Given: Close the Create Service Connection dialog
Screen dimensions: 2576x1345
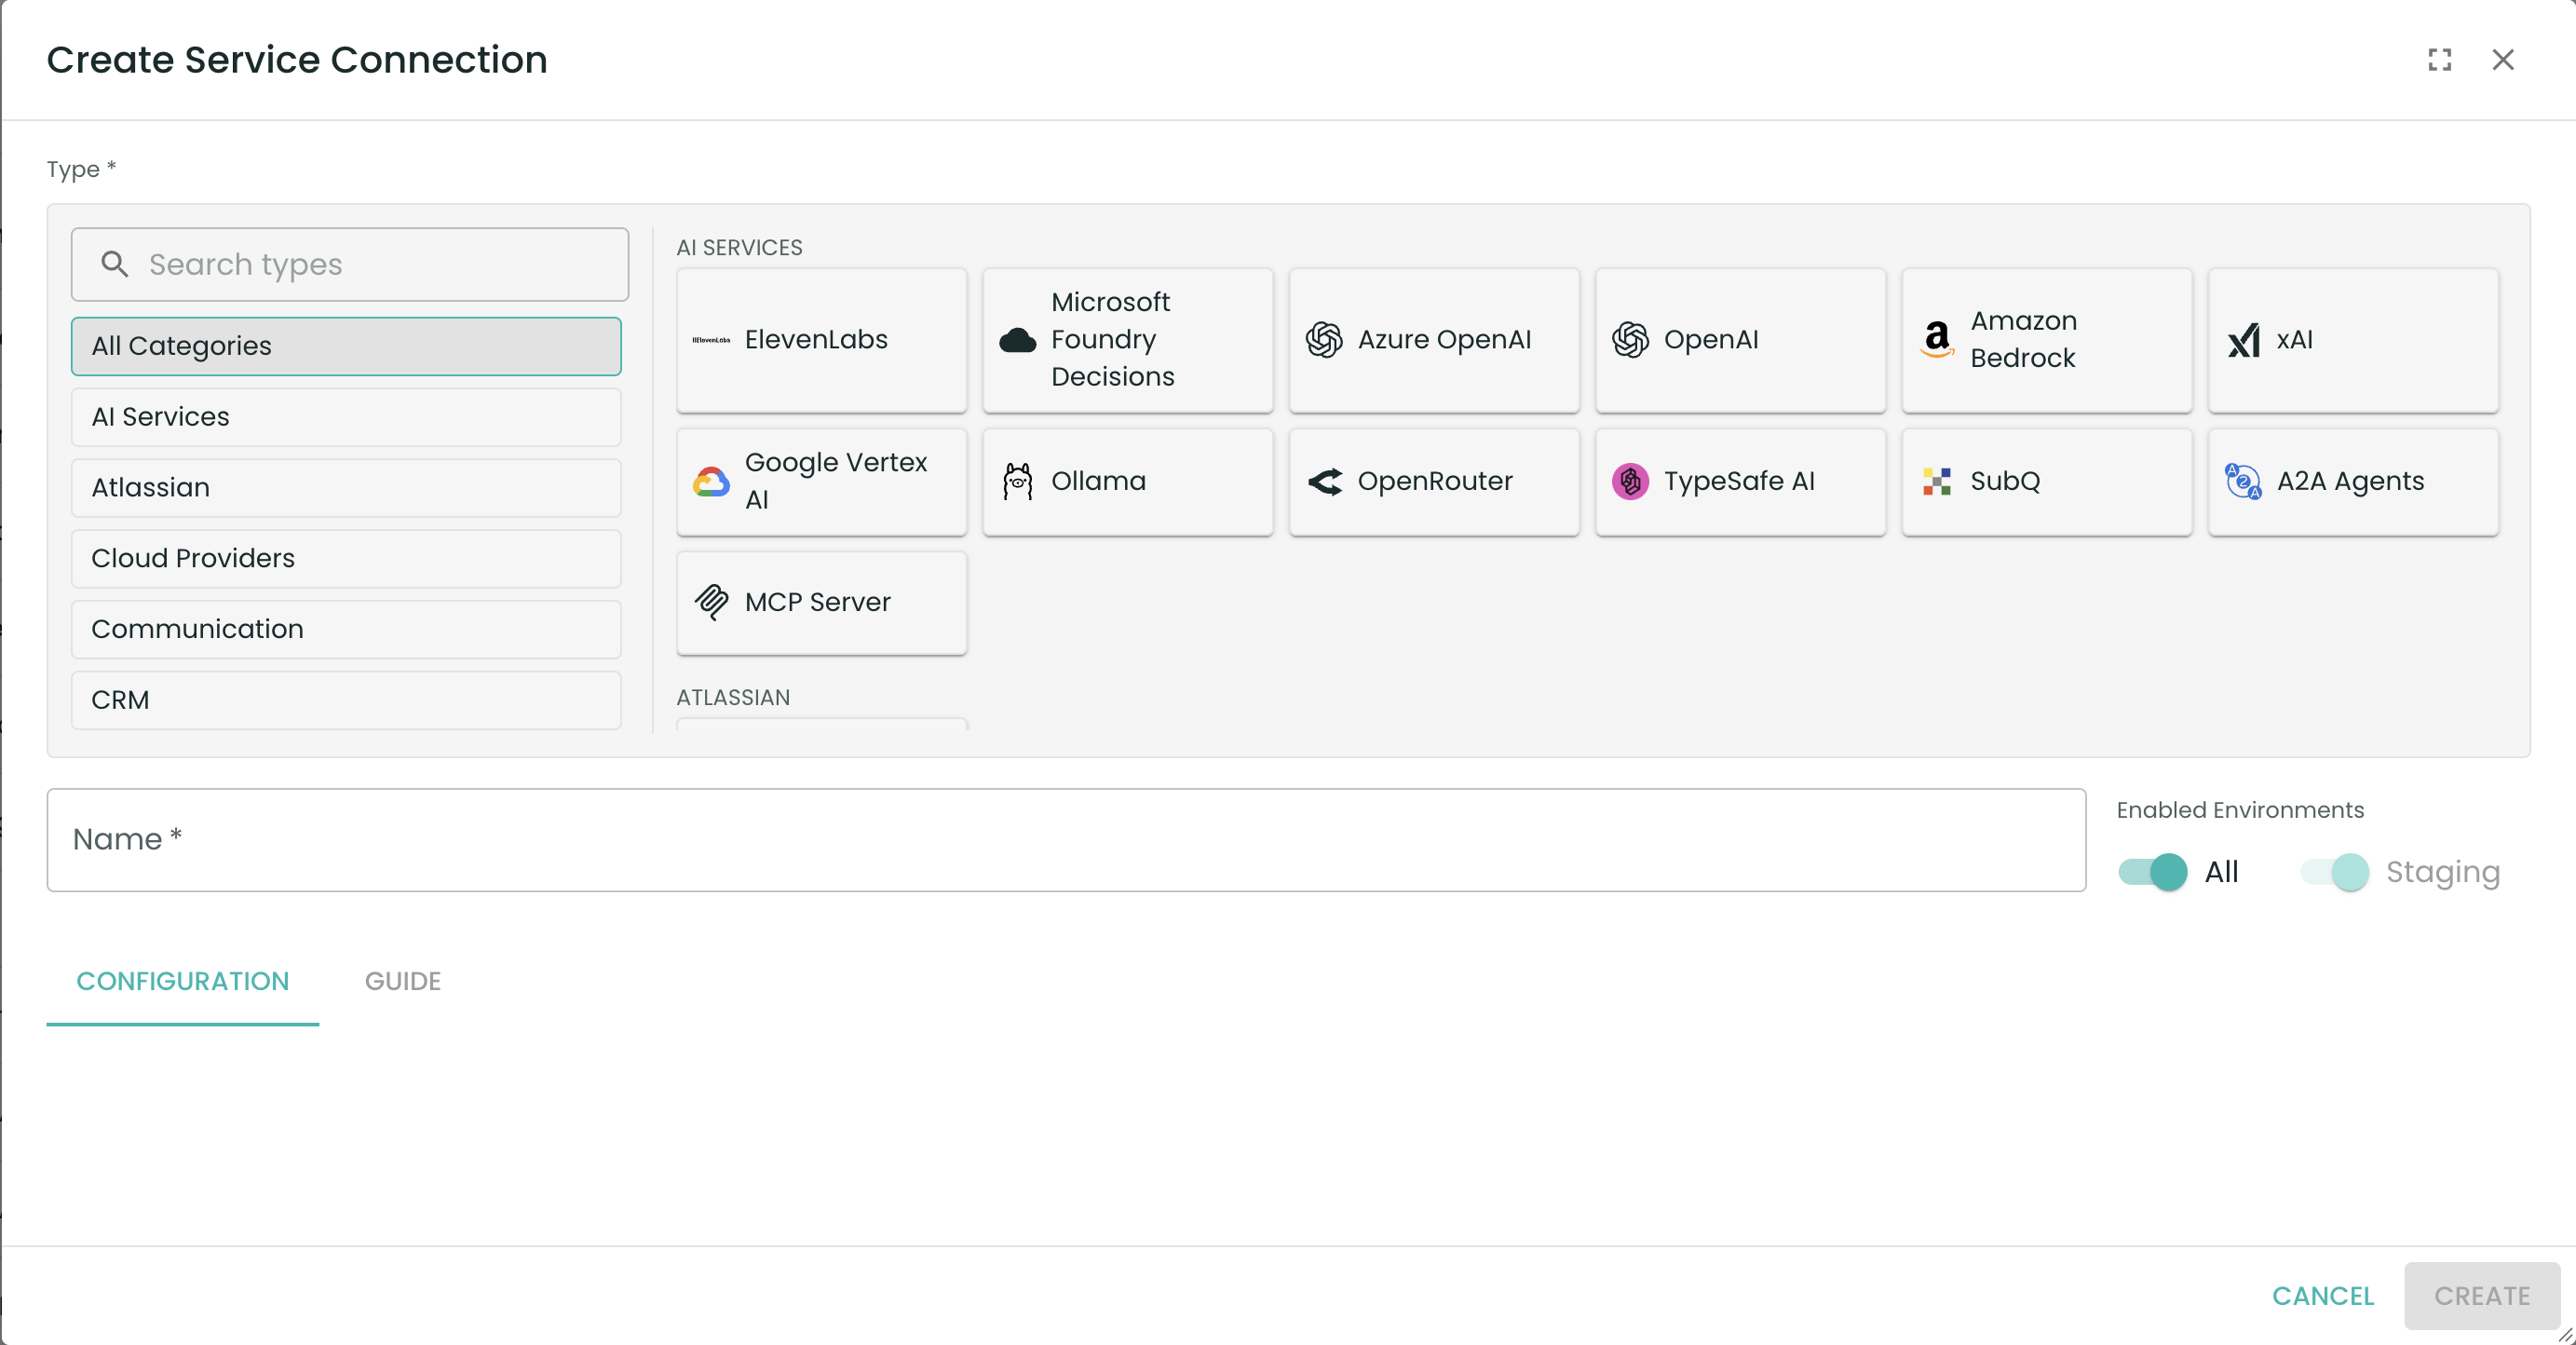Looking at the screenshot, I should click(x=2502, y=60).
